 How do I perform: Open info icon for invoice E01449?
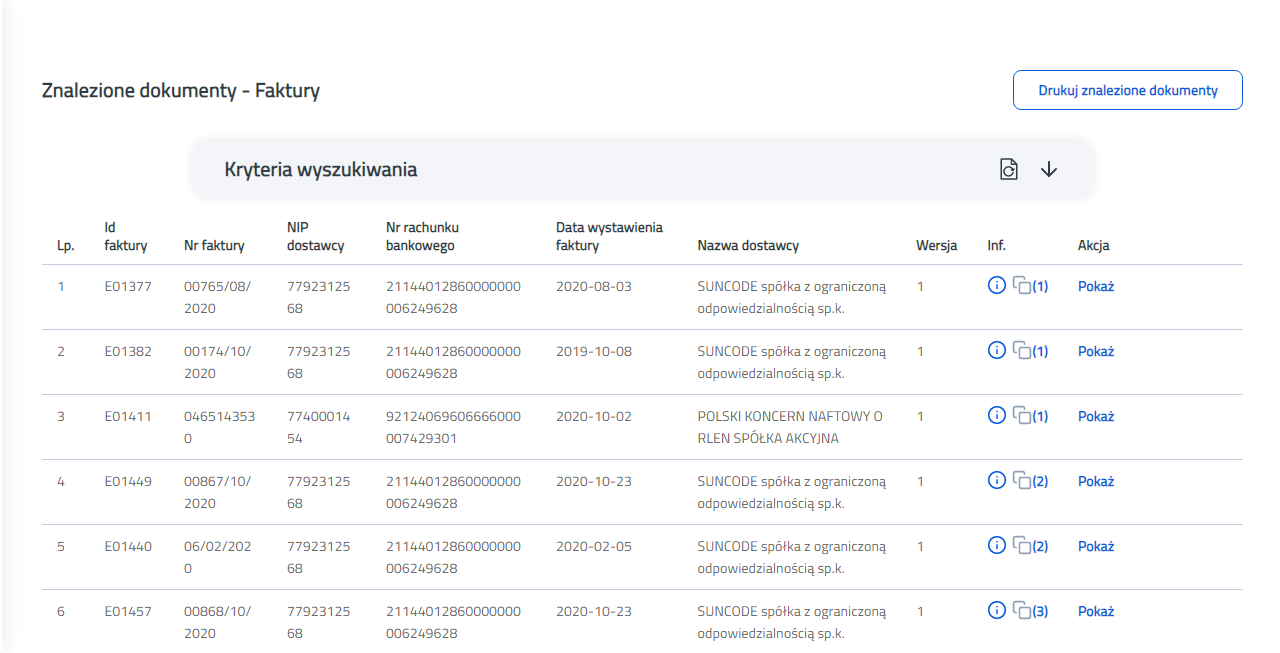(996, 481)
